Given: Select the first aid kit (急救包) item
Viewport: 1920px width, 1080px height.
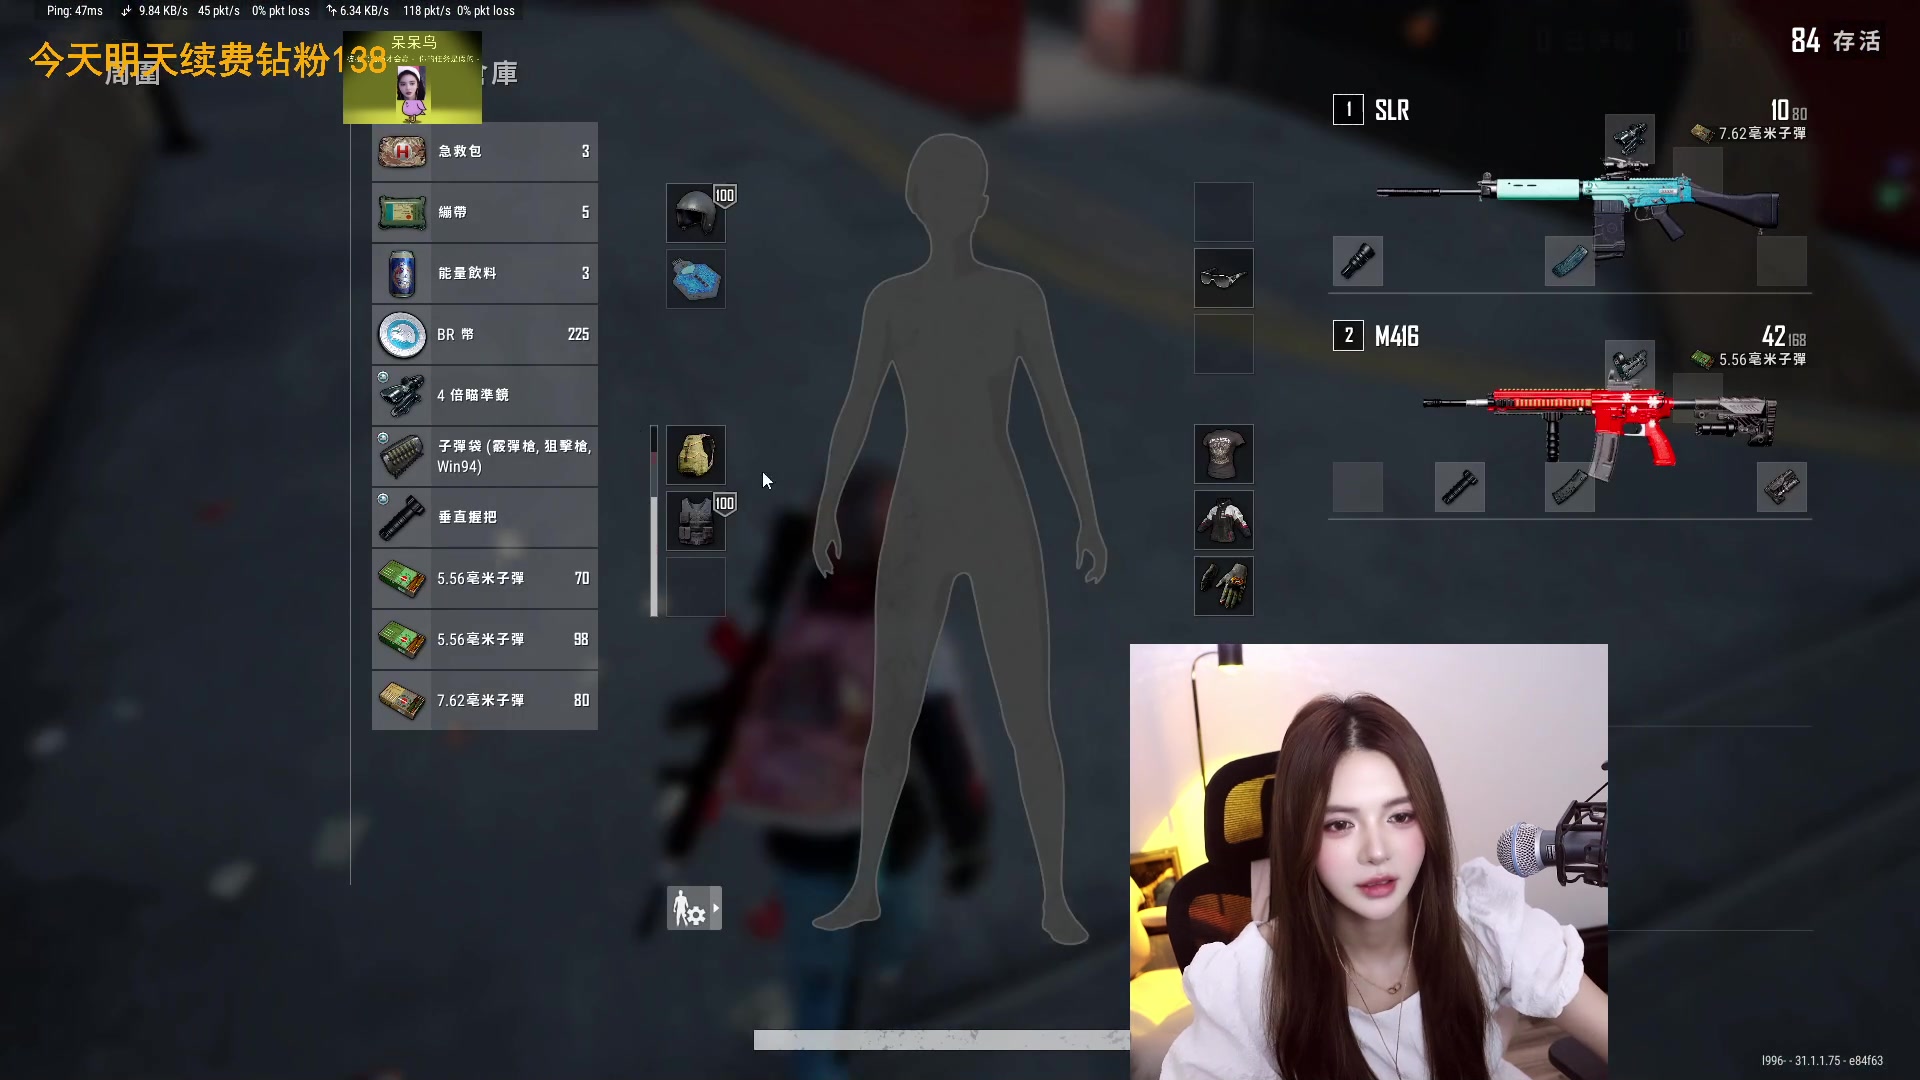Looking at the screenshot, I should tap(485, 151).
